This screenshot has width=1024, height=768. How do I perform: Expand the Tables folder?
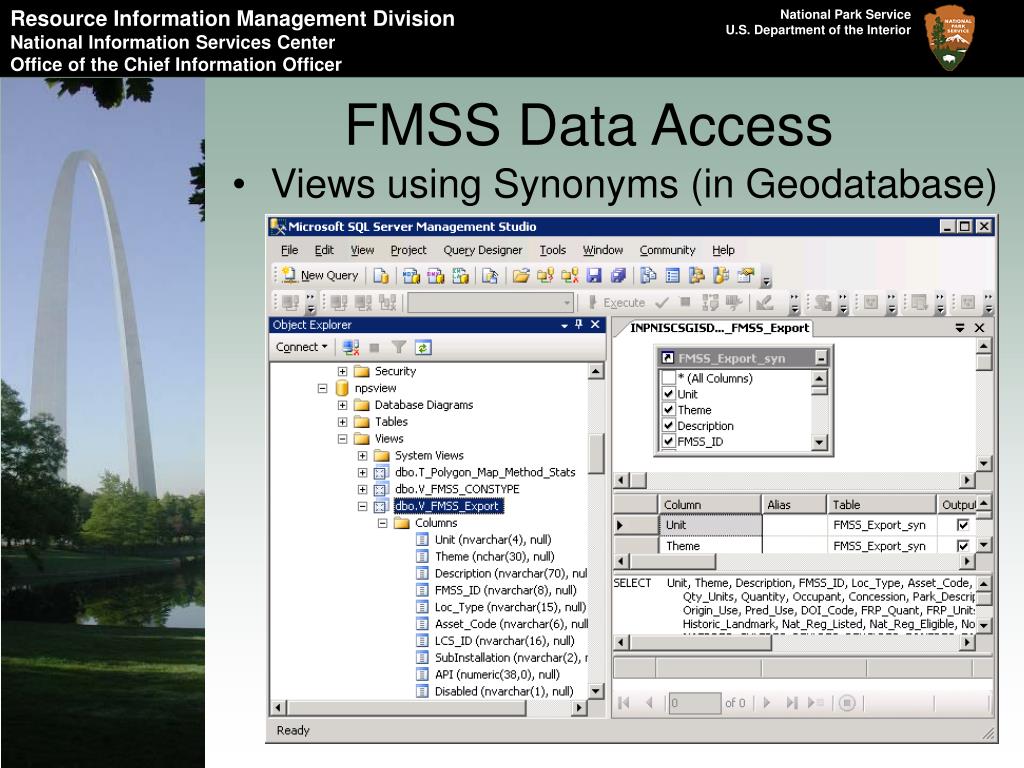pyautogui.click(x=342, y=422)
